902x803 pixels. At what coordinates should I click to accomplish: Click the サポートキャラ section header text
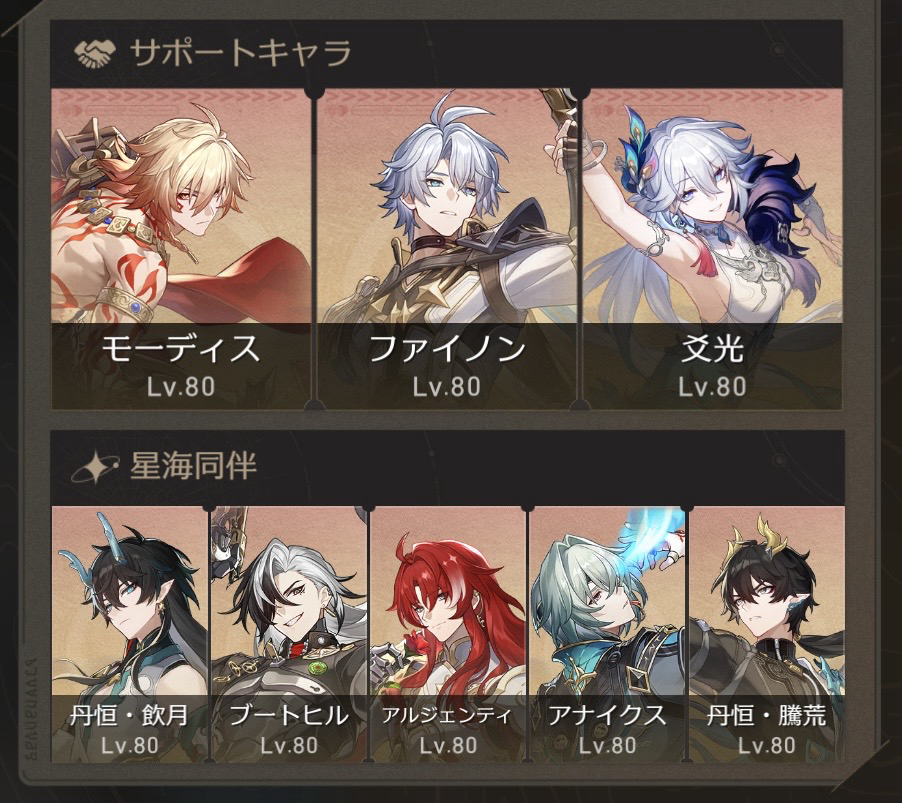[x=240, y=53]
